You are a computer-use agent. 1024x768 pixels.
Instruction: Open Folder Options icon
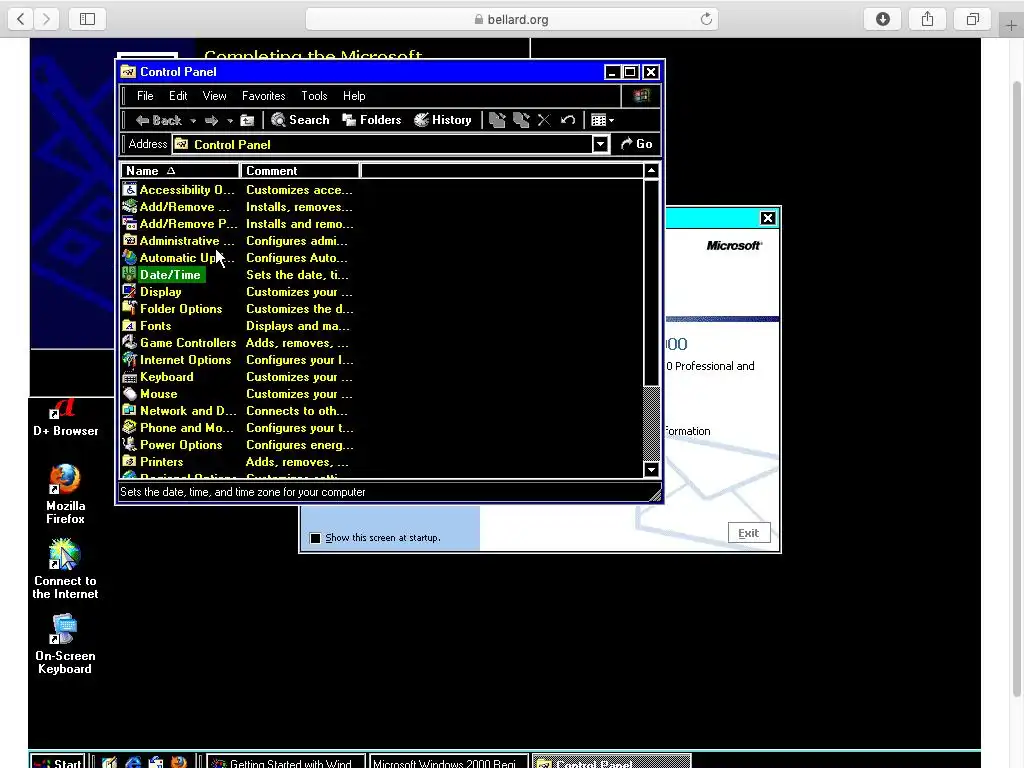[130, 308]
